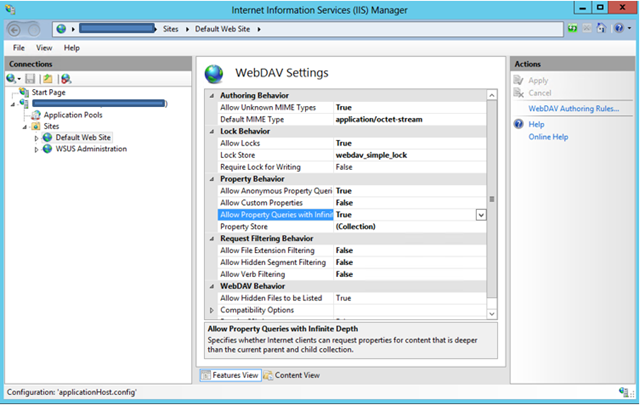
Task: Collapse the Sites tree node
Action: pyautogui.click(x=25, y=127)
